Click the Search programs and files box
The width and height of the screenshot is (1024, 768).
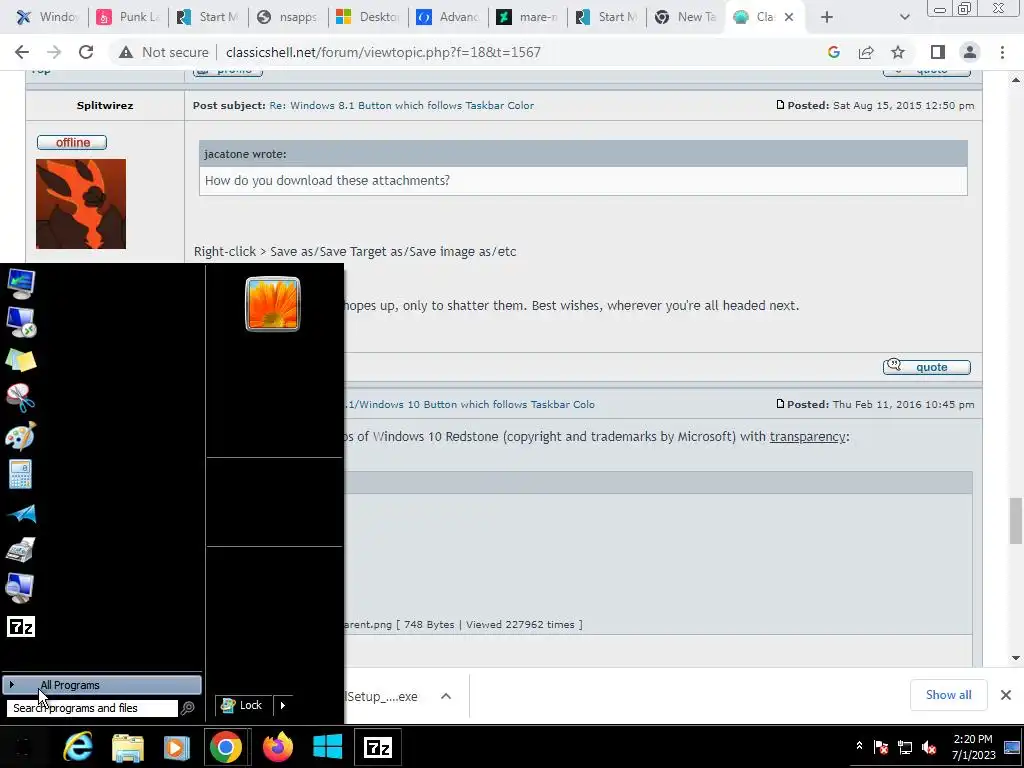pyautogui.click(x=92, y=708)
